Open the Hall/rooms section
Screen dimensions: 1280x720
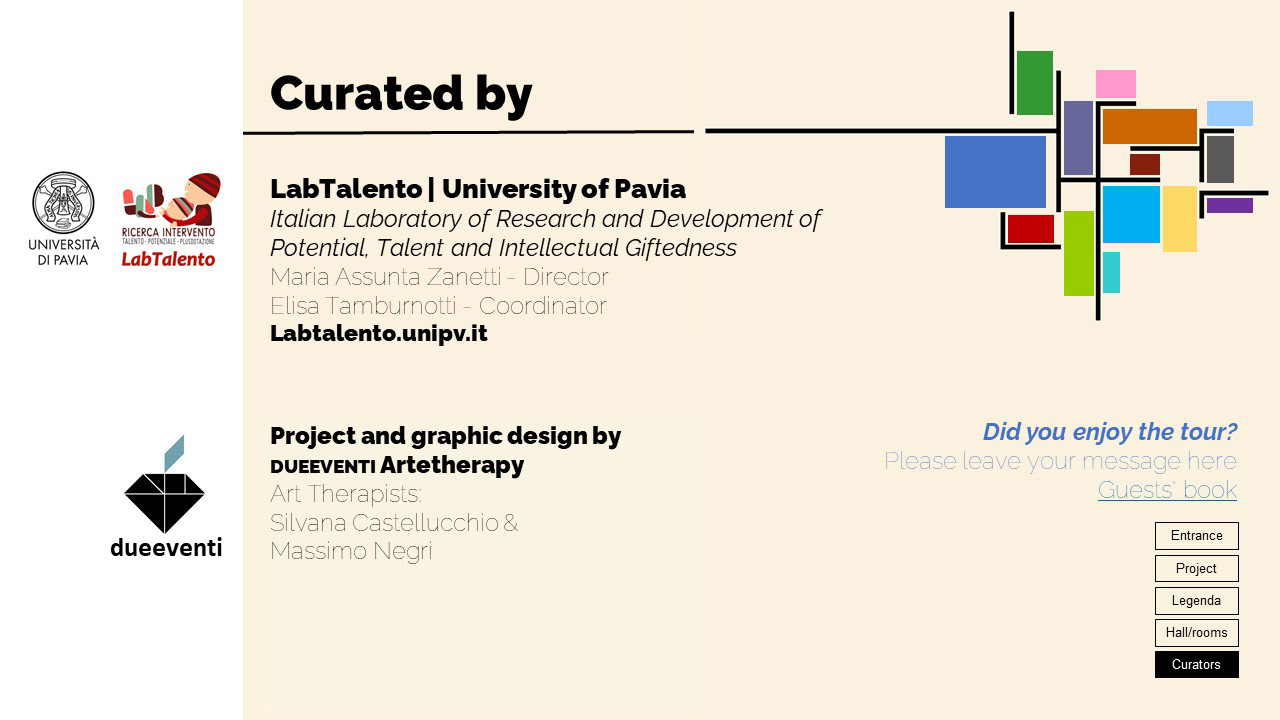(x=1196, y=633)
